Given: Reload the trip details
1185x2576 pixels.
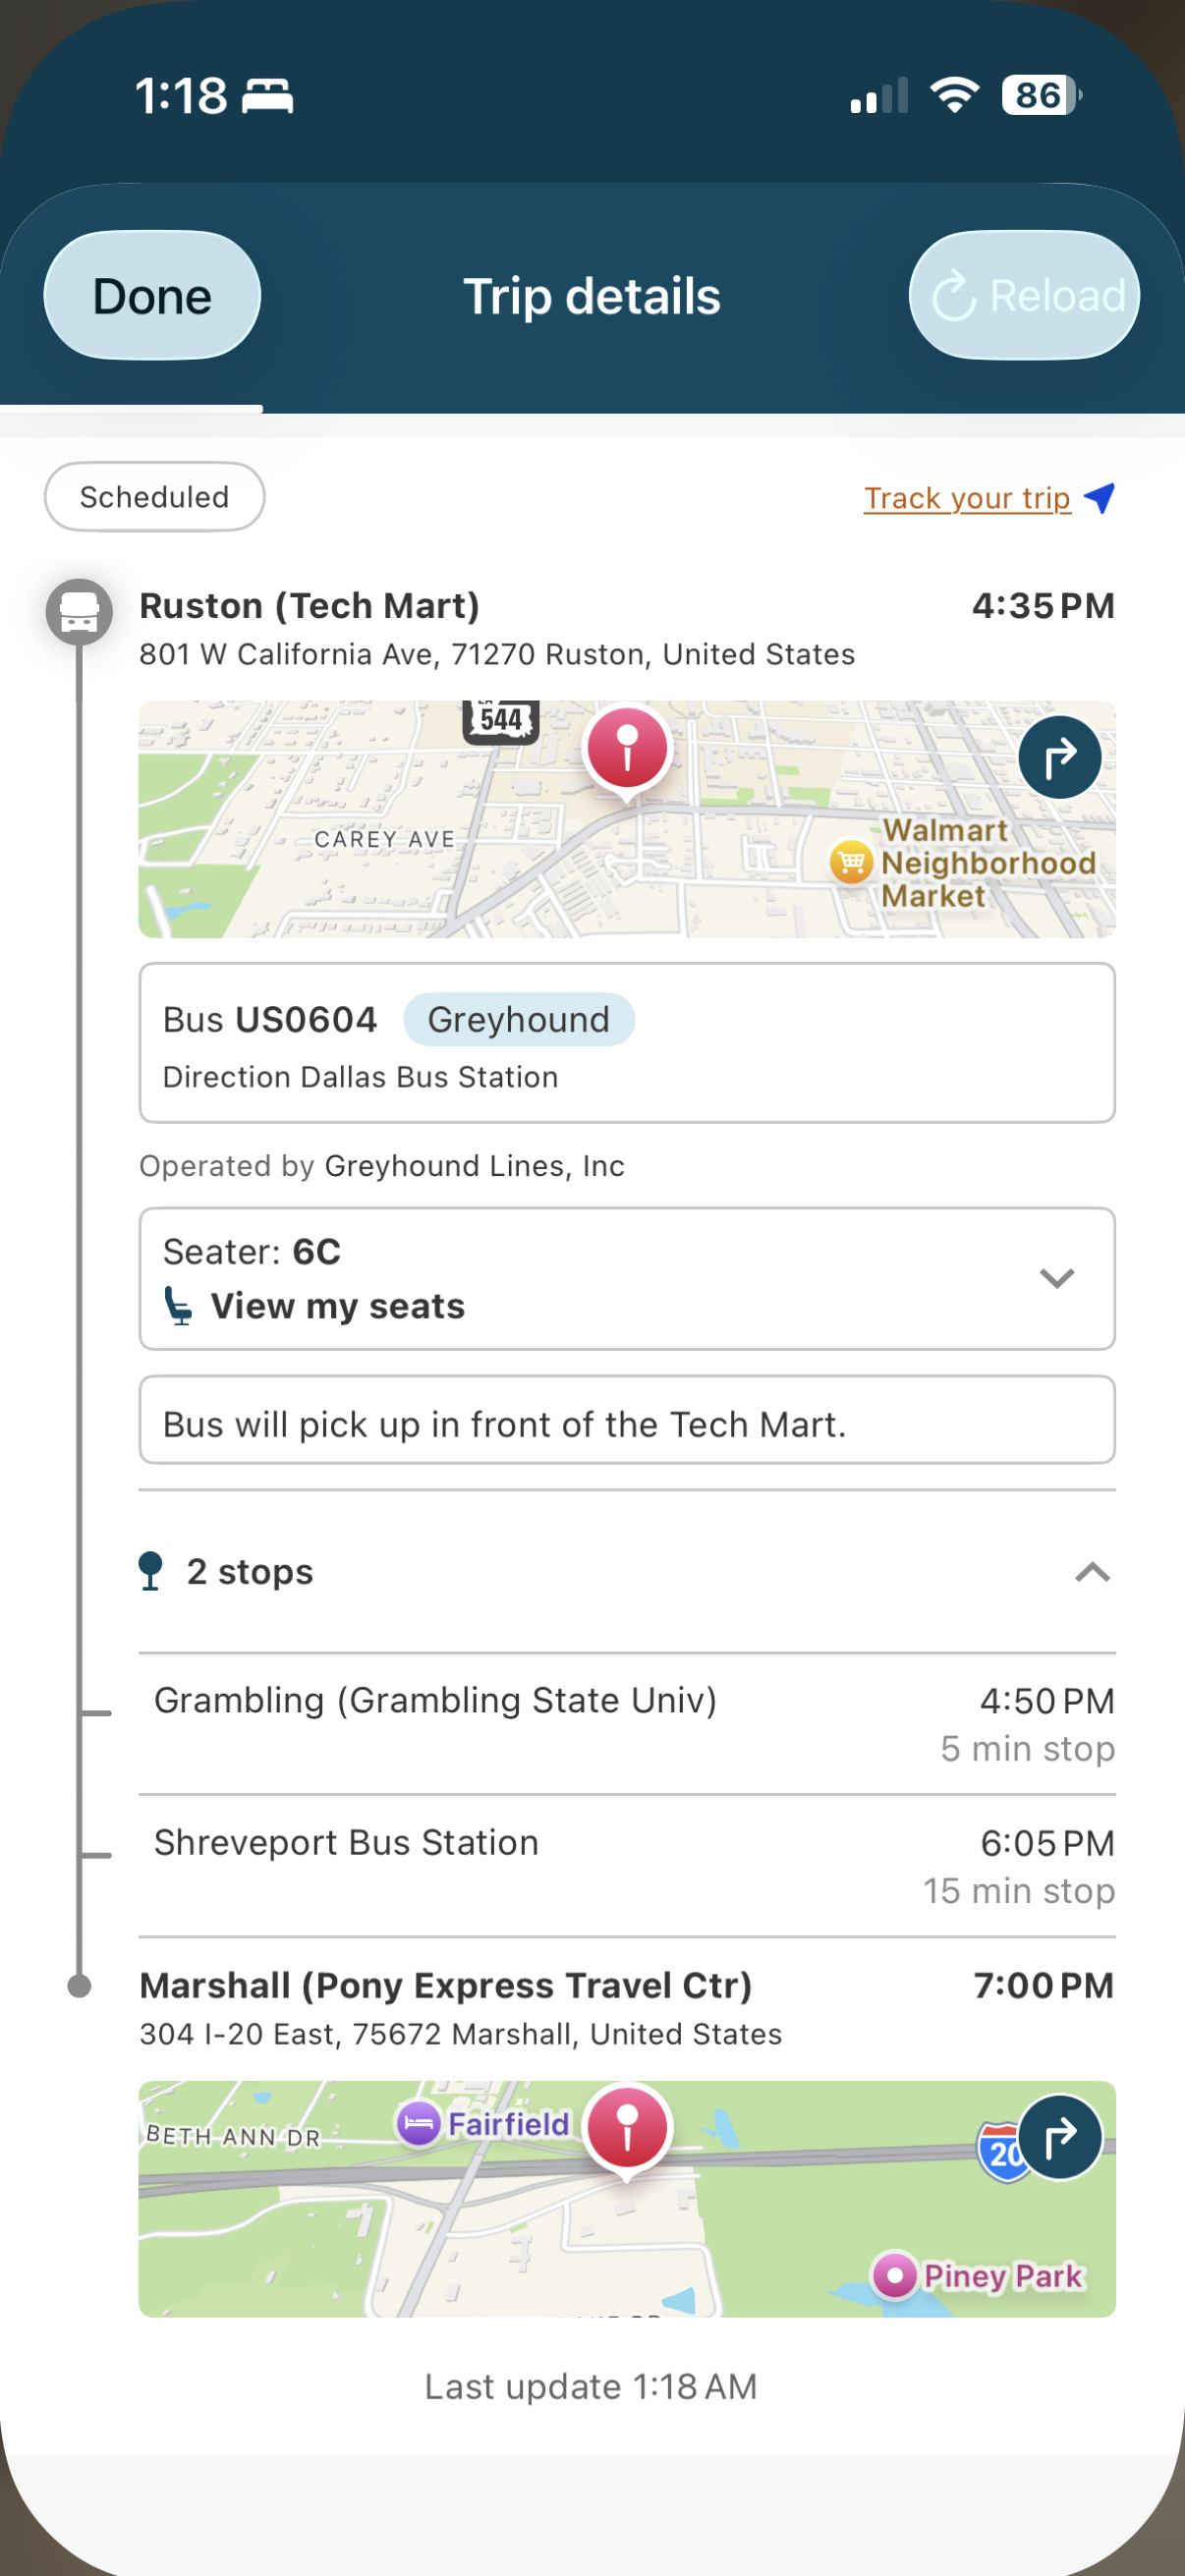Looking at the screenshot, I should (1024, 296).
